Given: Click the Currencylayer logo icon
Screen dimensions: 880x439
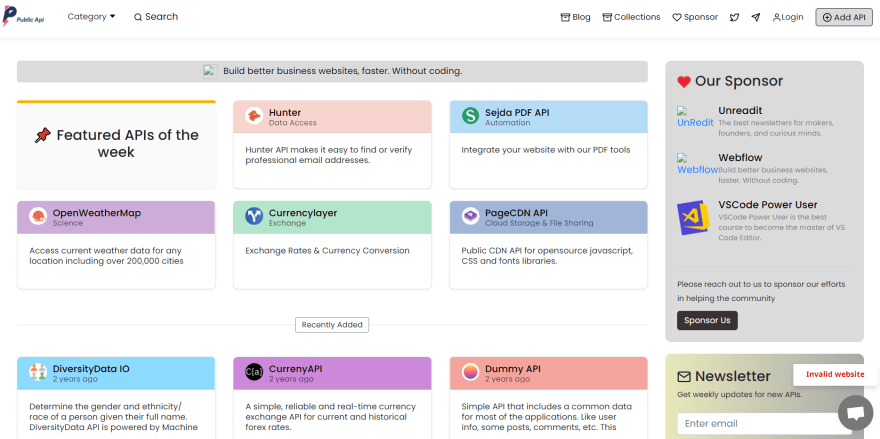Looking at the screenshot, I should pyautogui.click(x=254, y=216).
